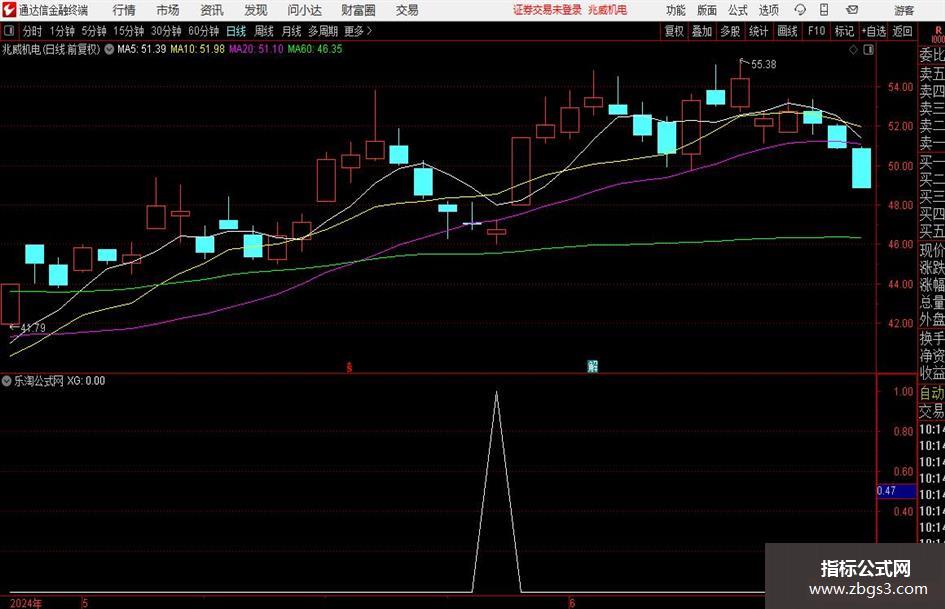Screen dimensions: 945x609
Task: Click the MA5: 51.39 value label
Action: pos(142,49)
